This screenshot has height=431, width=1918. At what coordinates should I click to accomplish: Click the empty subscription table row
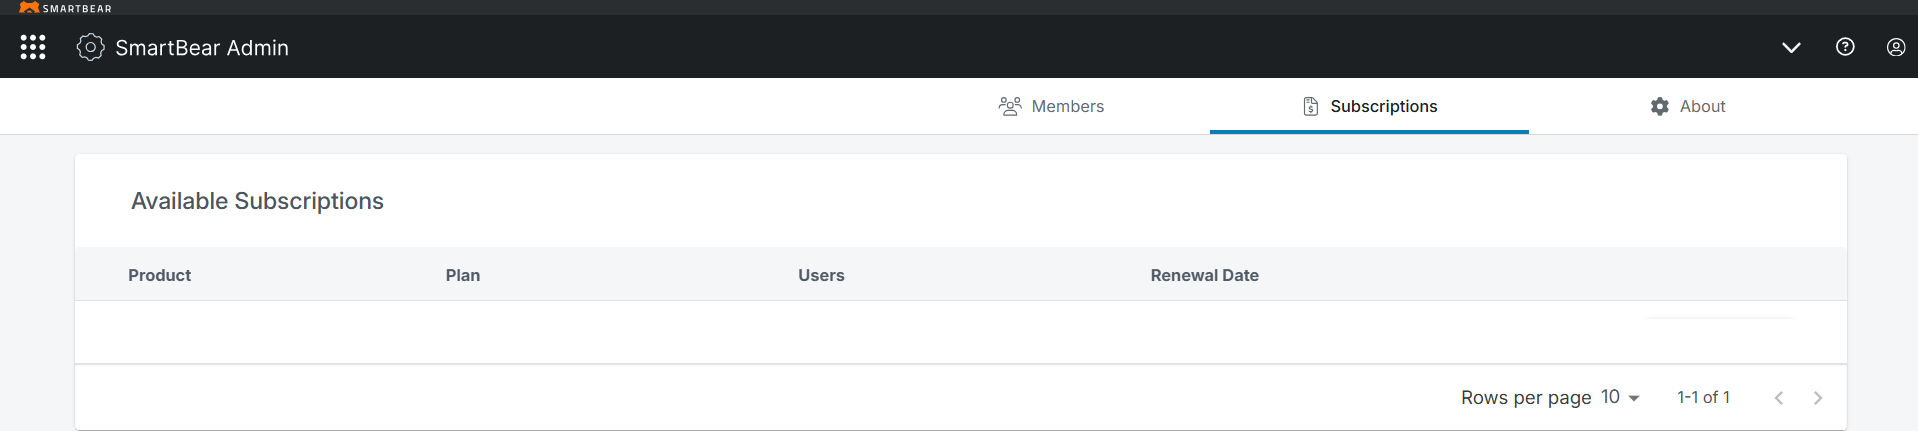(x=960, y=332)
